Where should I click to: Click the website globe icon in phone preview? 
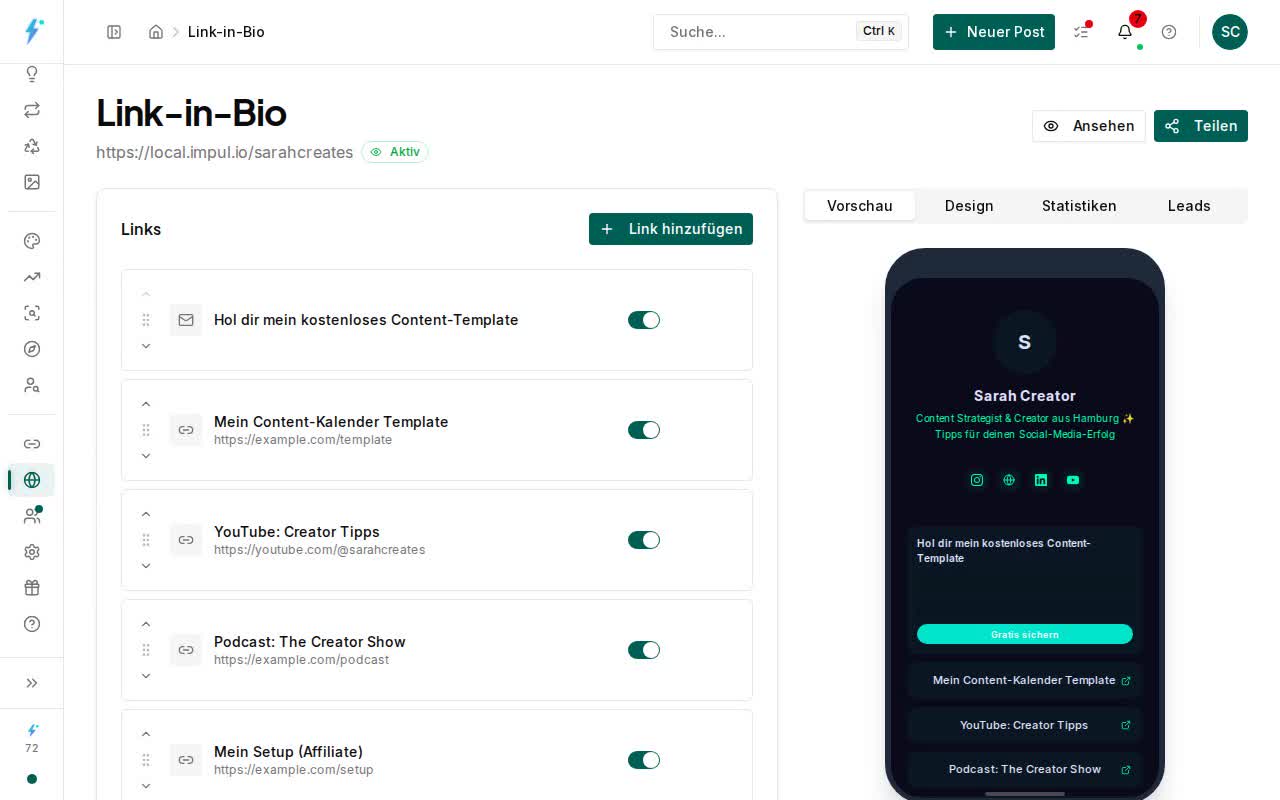click(1009, 480)
